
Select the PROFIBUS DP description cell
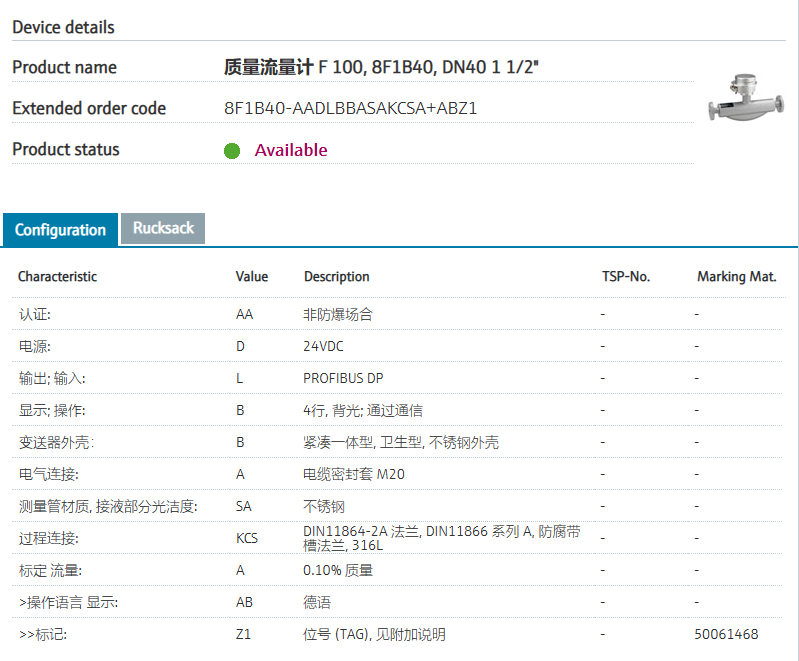343,378
